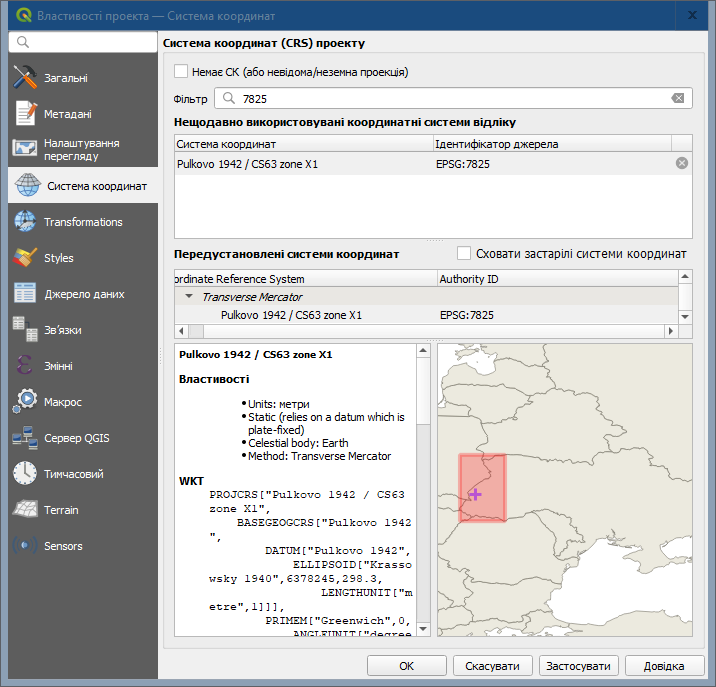Toggle Сховати застарілі системи координат

(464, 254)
